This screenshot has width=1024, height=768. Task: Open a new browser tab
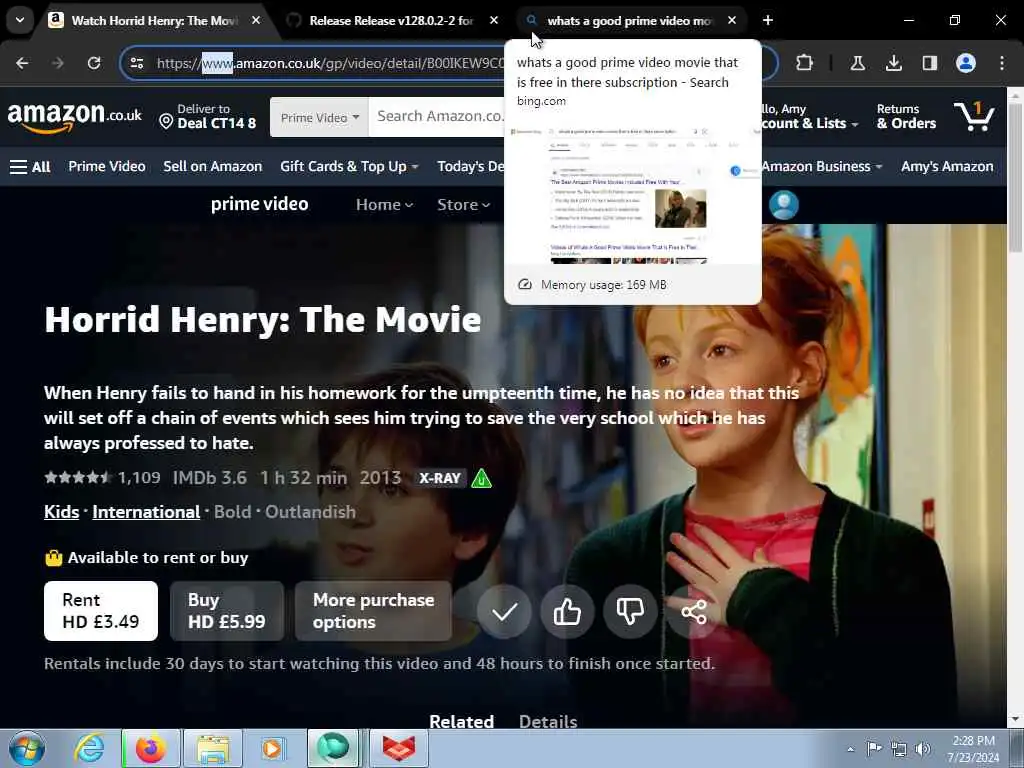[768, 20]
